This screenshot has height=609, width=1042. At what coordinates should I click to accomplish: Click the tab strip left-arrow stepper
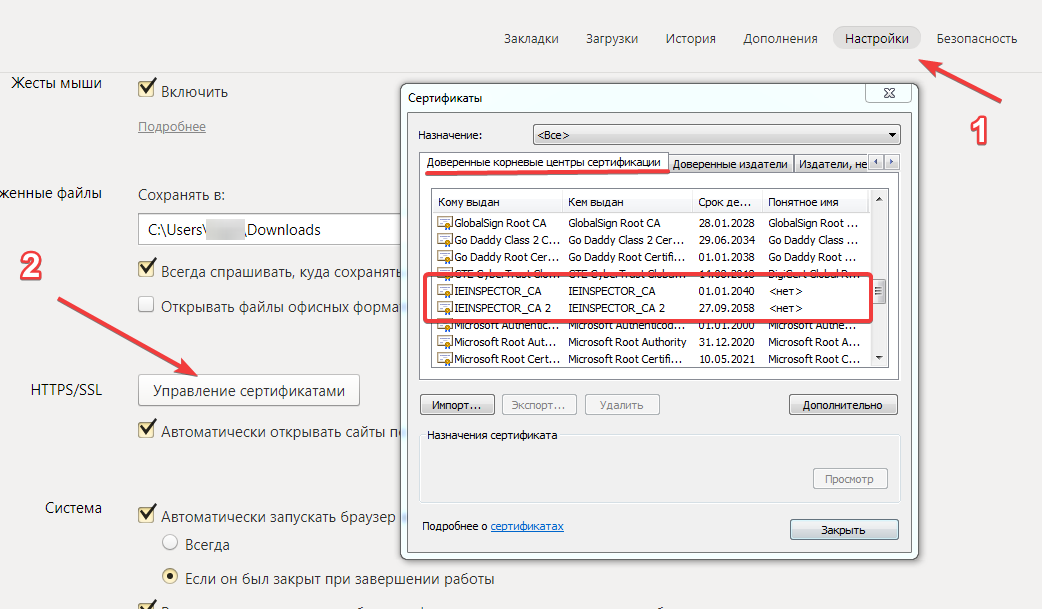coord(877,162)
